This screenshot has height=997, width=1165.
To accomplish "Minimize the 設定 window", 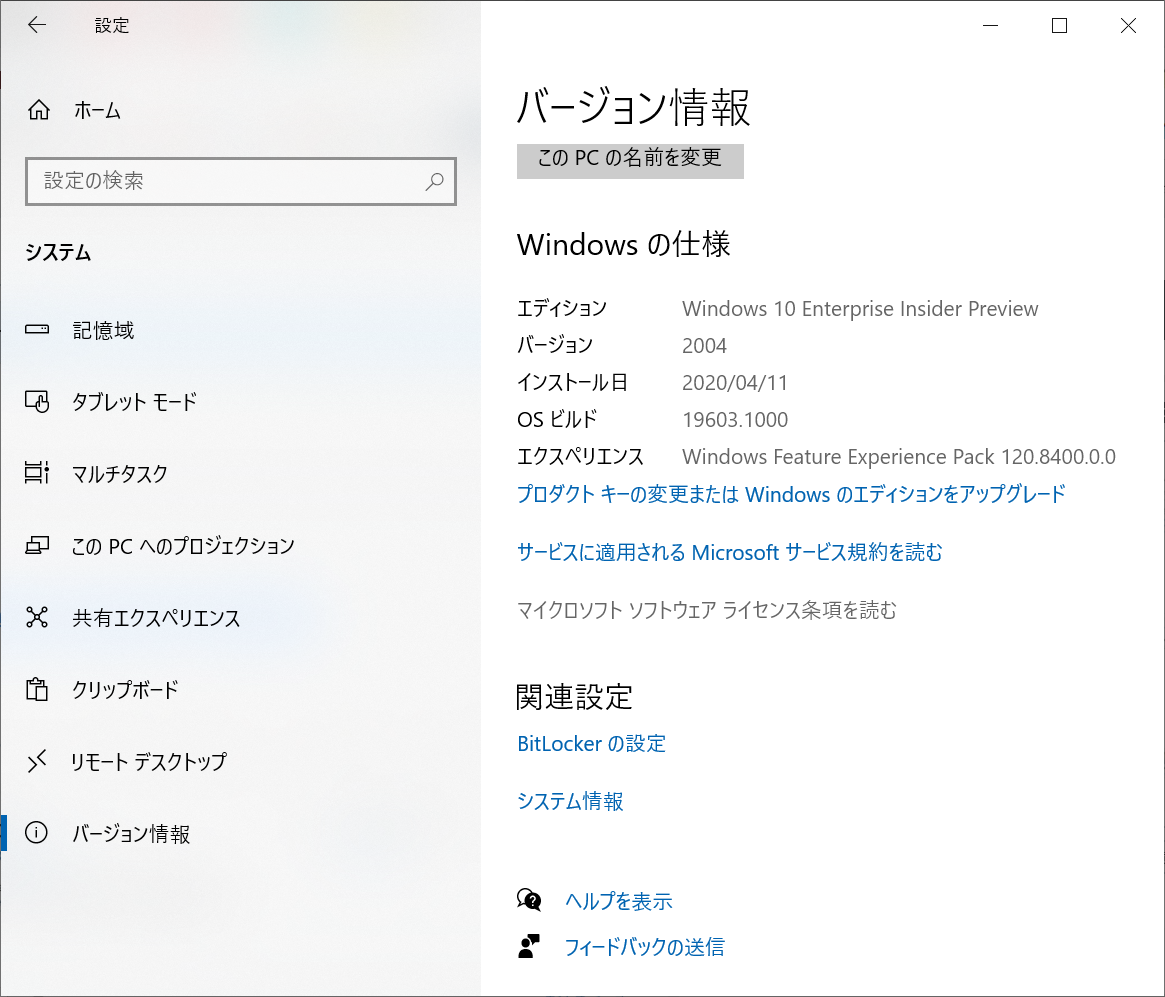I will [990, 25].
